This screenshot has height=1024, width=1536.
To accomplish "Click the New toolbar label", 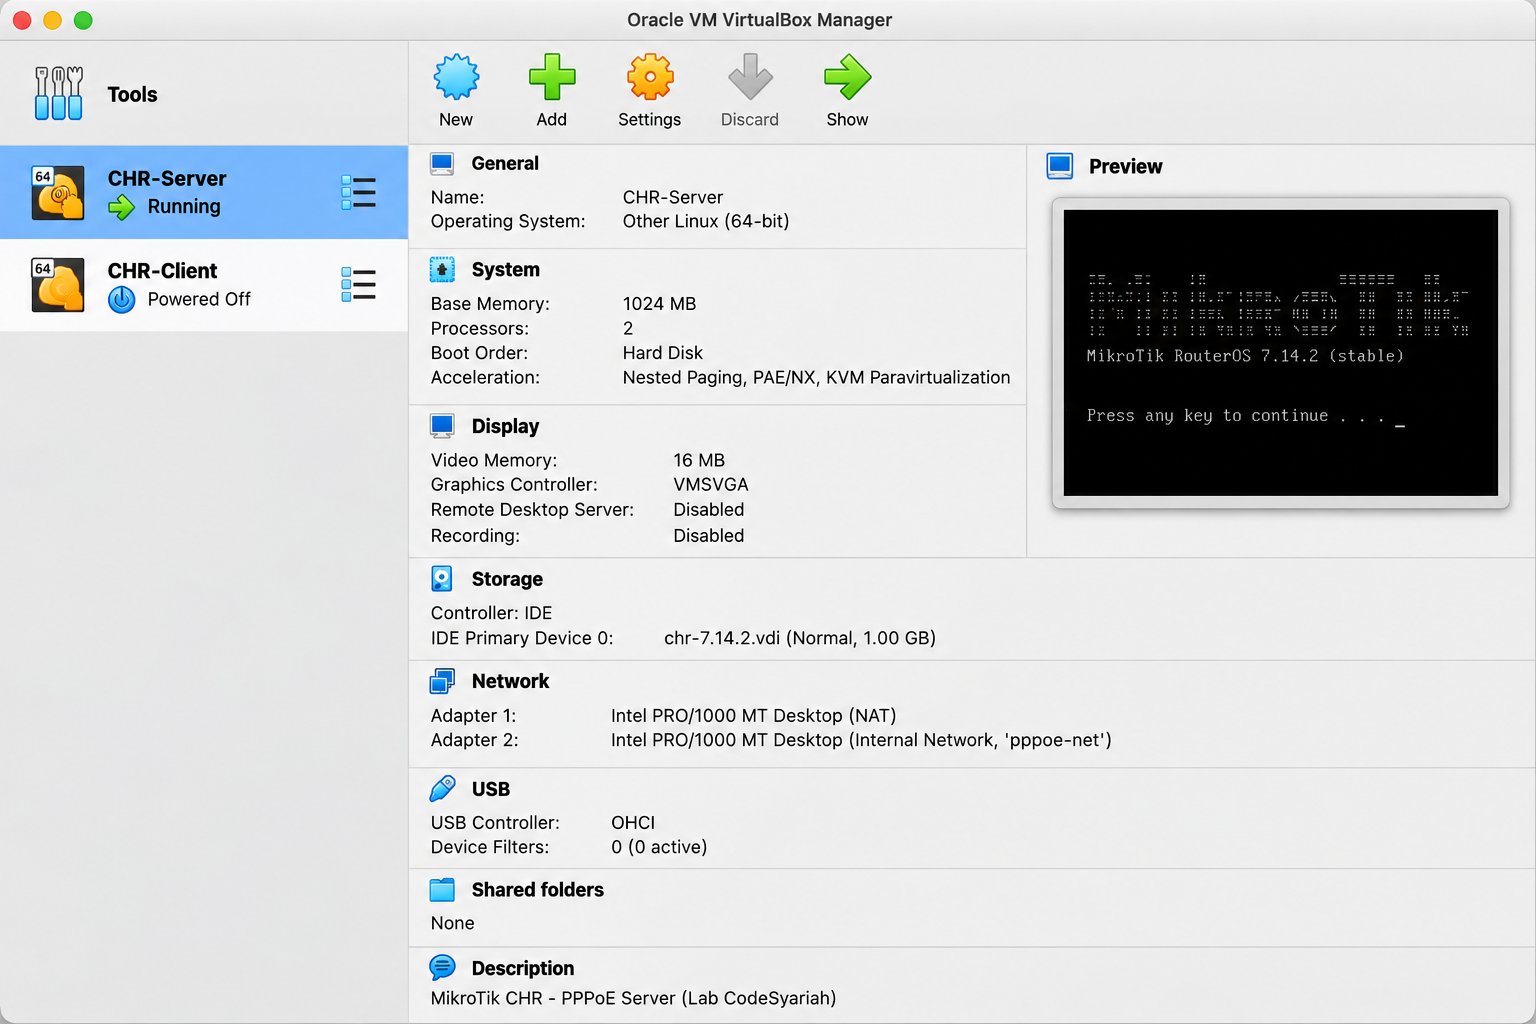I will [456, 119].
